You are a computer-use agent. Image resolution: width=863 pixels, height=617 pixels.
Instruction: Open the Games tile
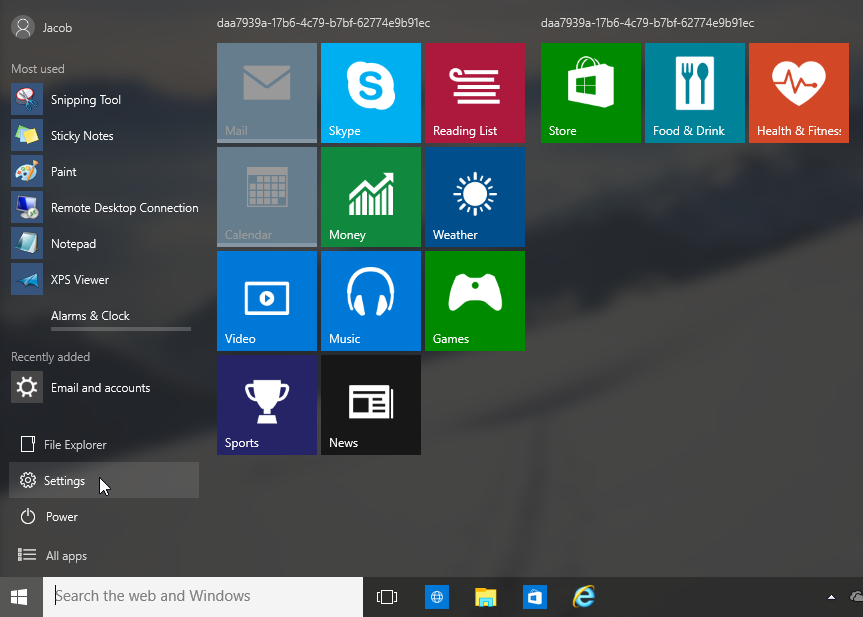point(475,301)
